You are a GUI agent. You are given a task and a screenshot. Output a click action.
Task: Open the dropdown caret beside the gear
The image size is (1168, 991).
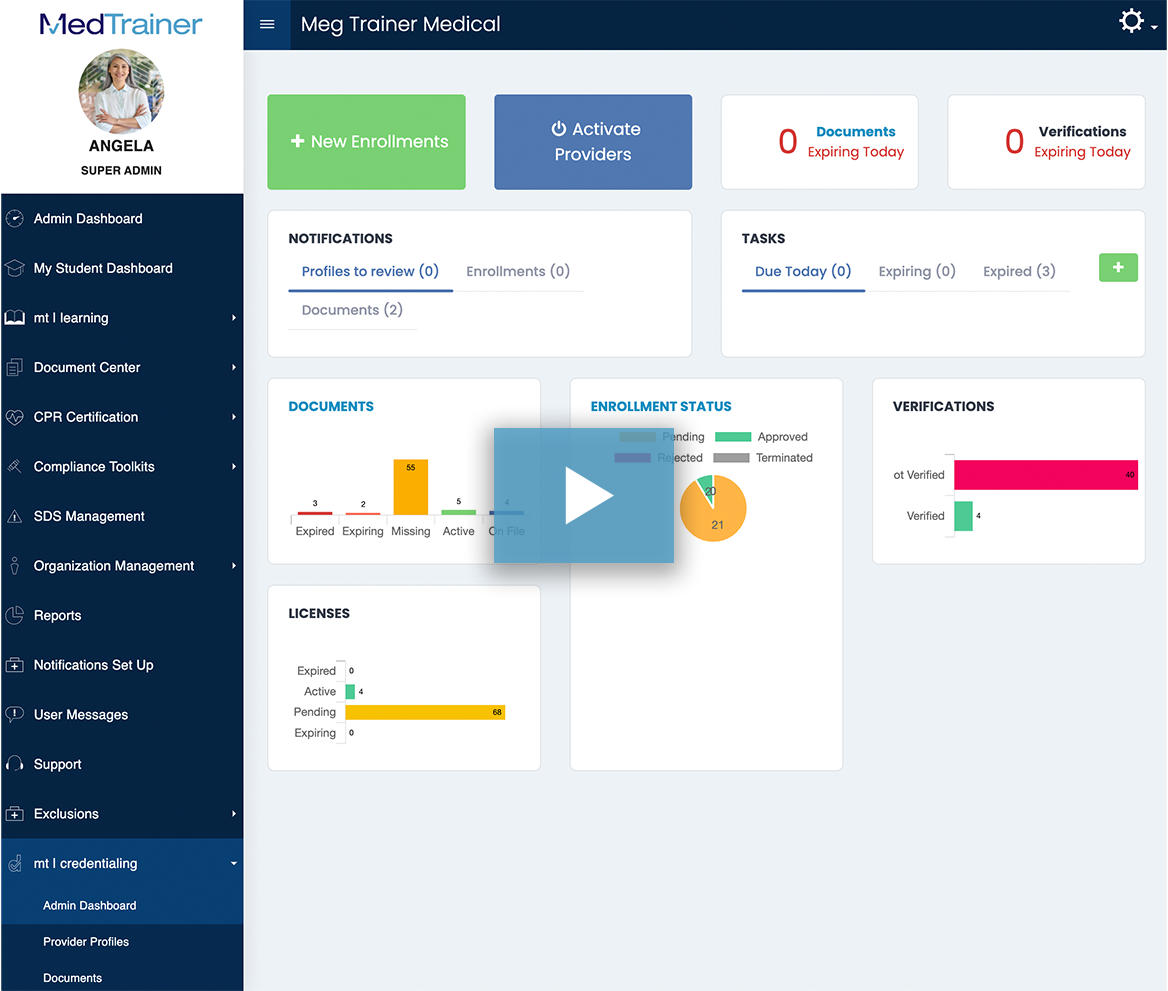(1154, 27)
